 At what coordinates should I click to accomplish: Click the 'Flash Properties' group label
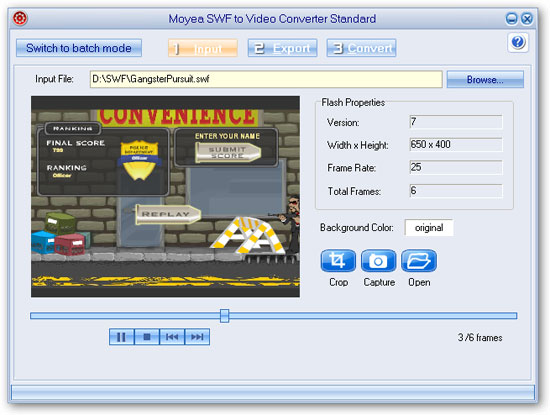point(353,102)
